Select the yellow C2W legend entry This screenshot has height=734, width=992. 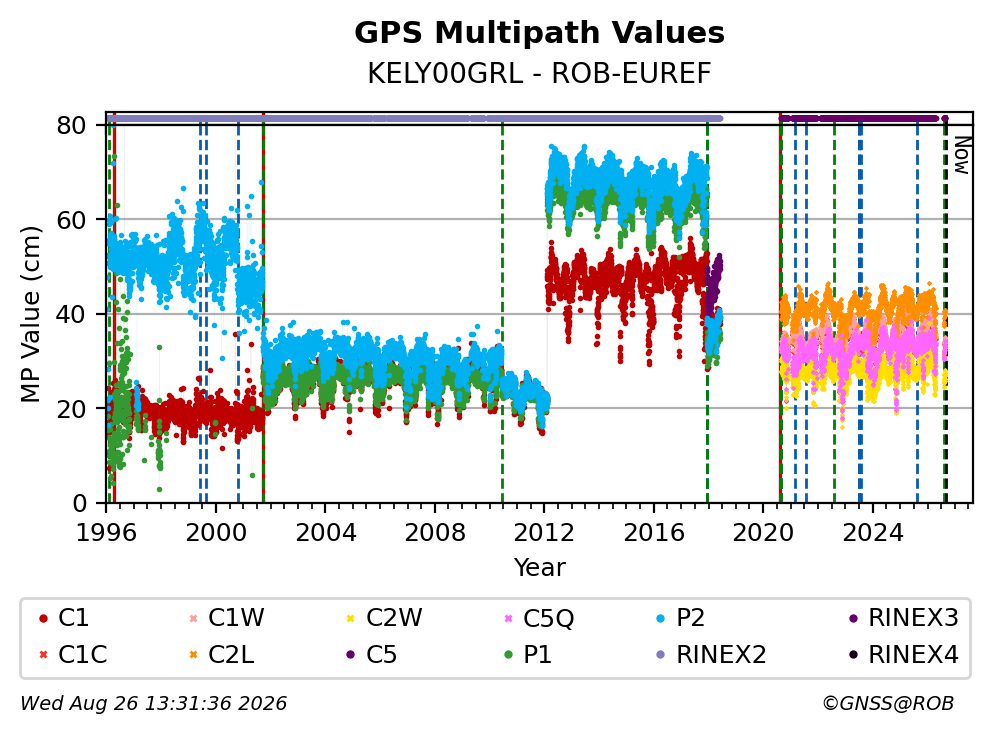(384, 618)
